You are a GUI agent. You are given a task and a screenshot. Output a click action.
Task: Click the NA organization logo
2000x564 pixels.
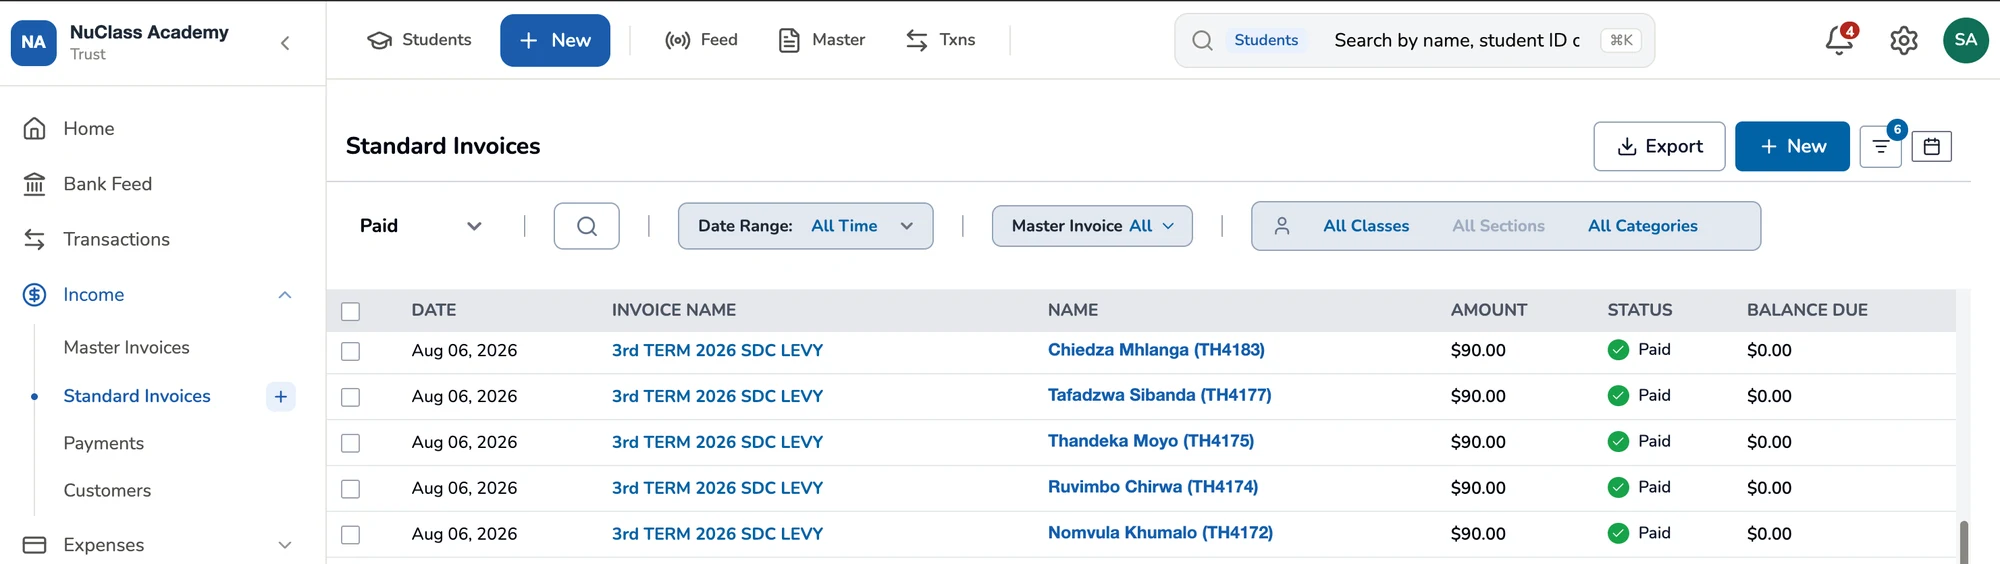click(33, 42)
